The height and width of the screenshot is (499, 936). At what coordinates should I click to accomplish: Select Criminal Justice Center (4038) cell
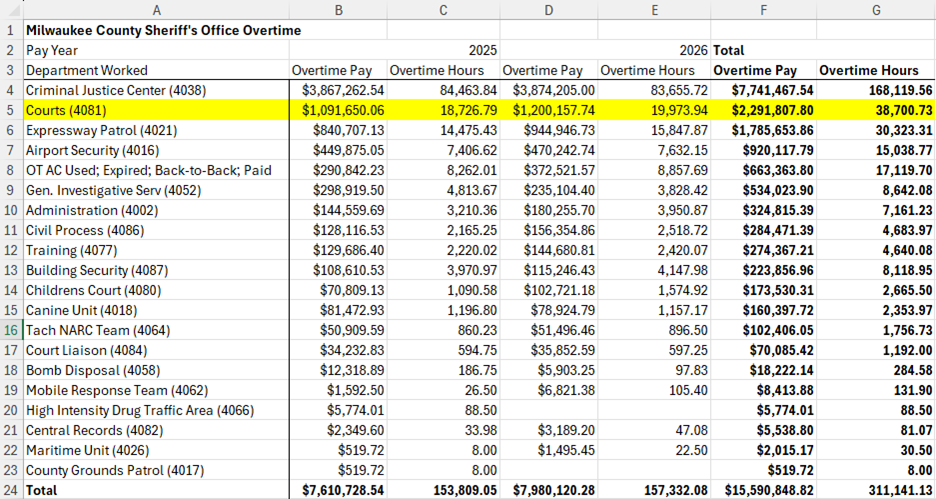tap(156, 90)
